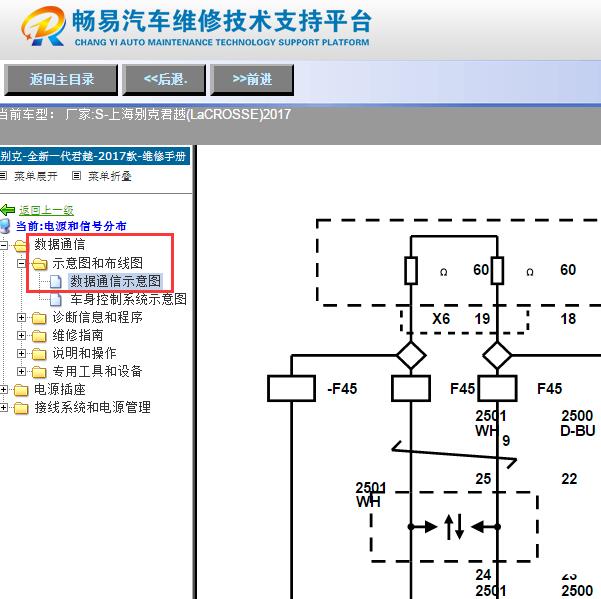Click the 诊断信息和程序 folder icon

[x=39, y=318]
